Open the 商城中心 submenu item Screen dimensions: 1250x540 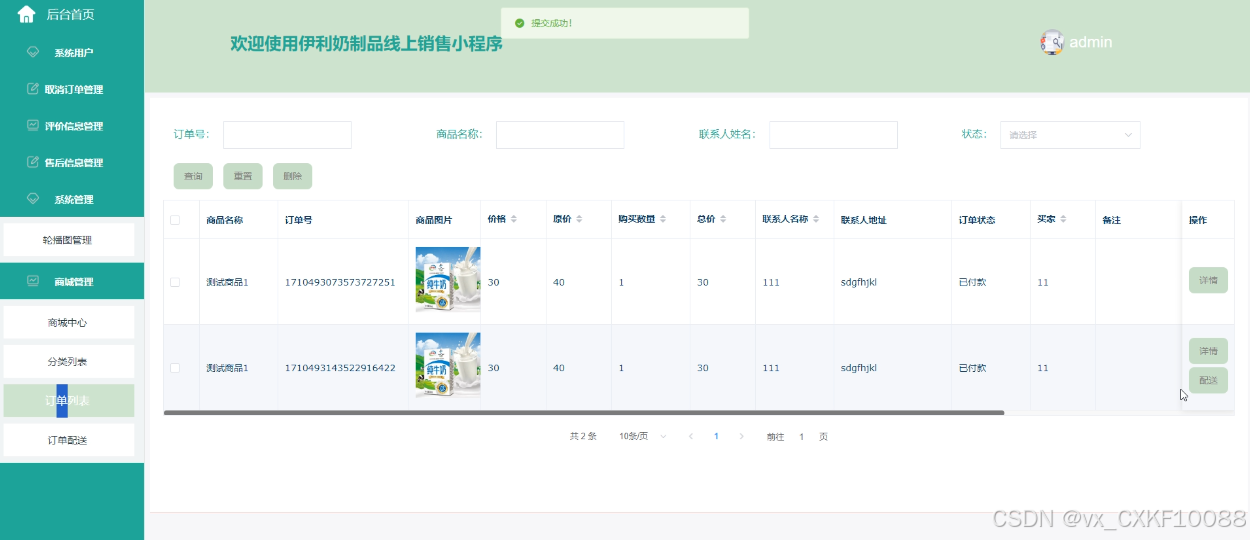pos(69,322)
